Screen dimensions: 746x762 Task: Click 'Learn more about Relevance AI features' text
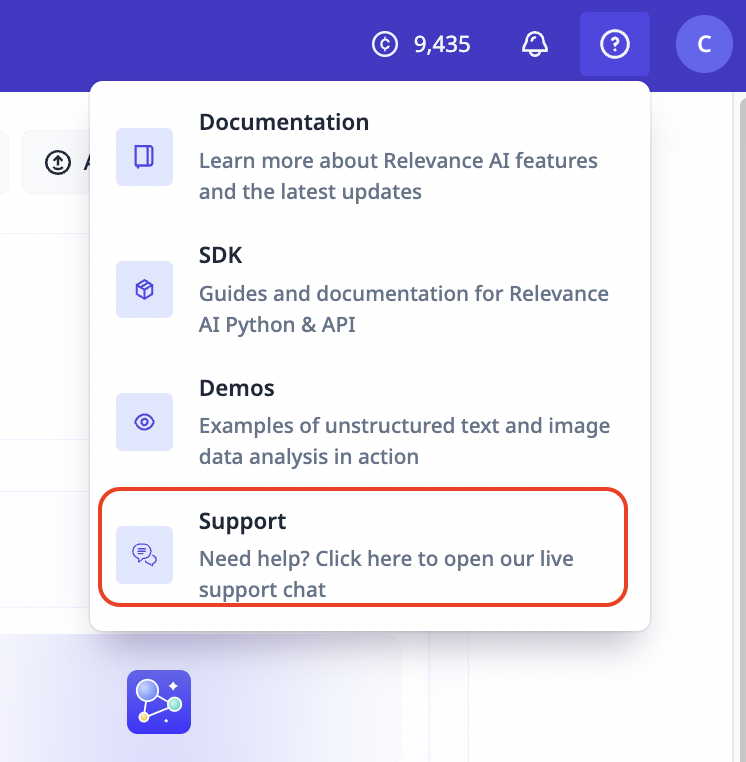coord(398,160)
